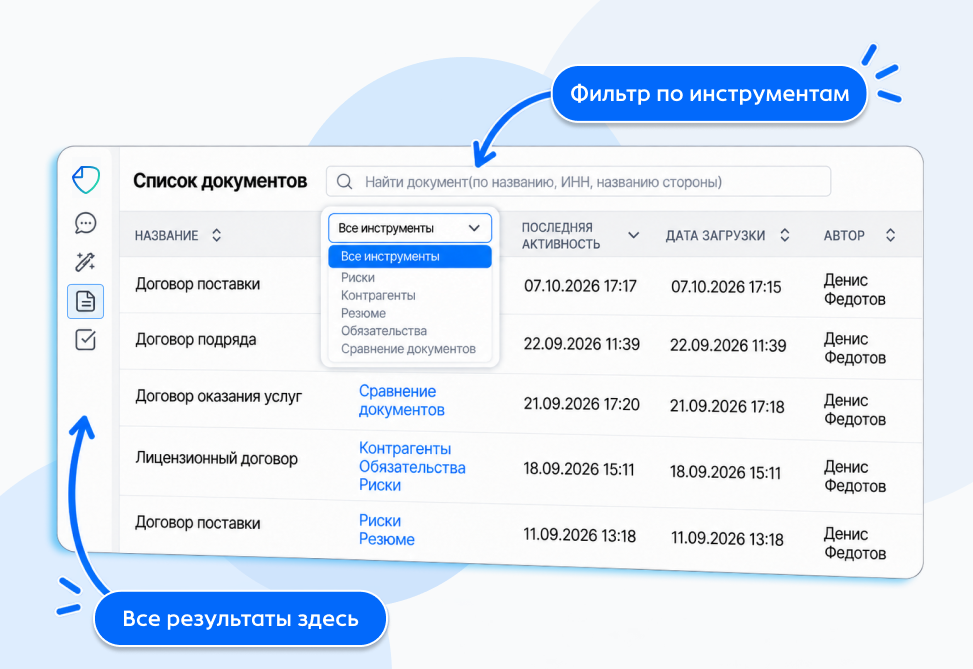
Task: Click the magnifier icon in search box
Action: coord(344,182)
